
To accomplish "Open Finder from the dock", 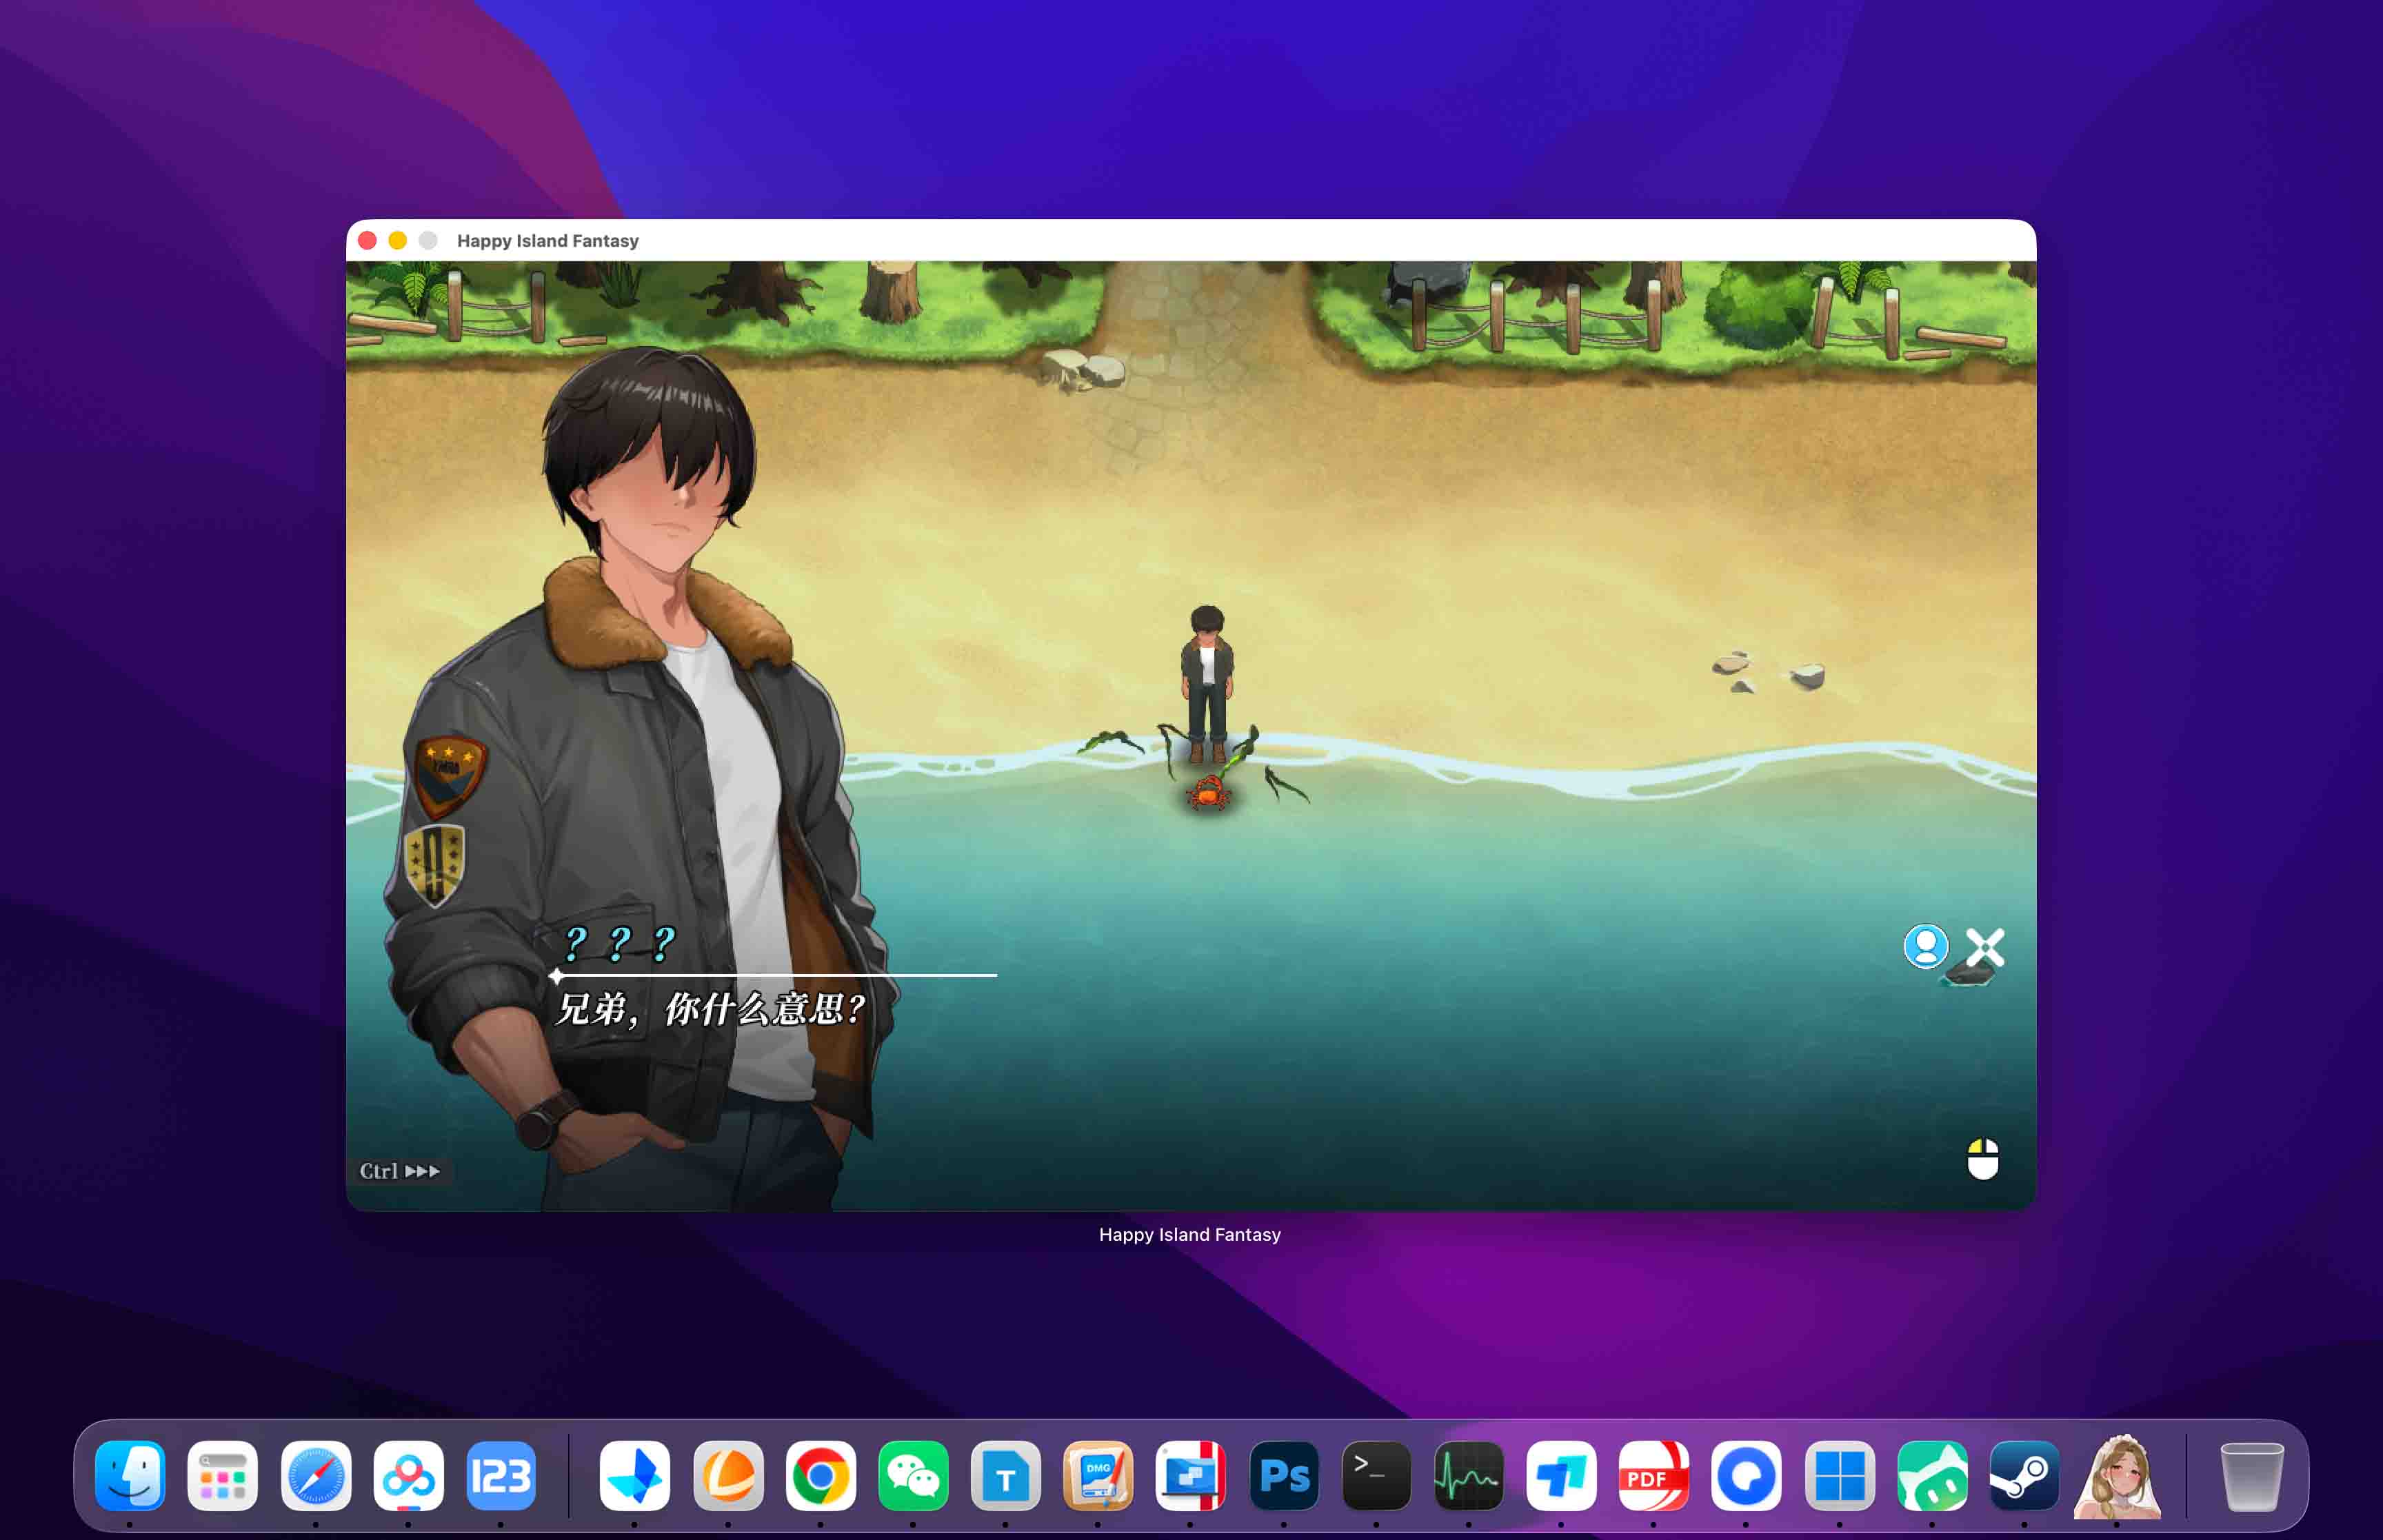I will click(130, 1475).
